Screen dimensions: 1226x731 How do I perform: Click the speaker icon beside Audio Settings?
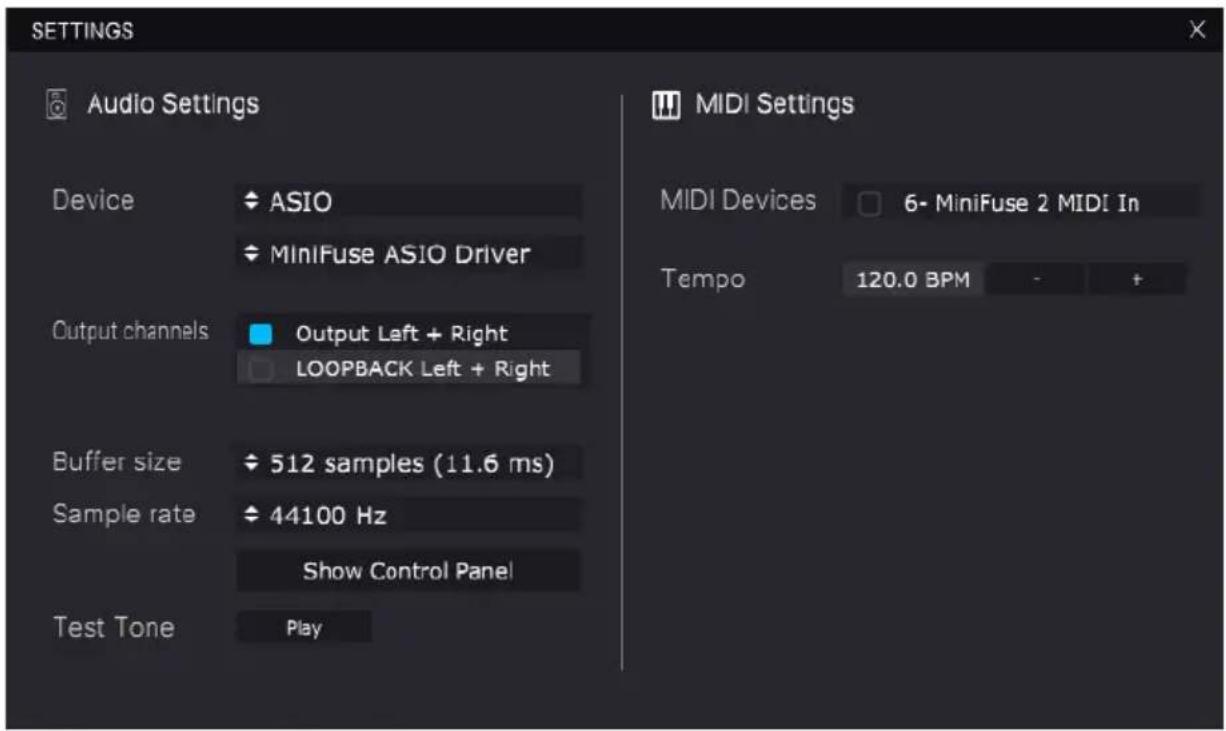click(57, 104)
